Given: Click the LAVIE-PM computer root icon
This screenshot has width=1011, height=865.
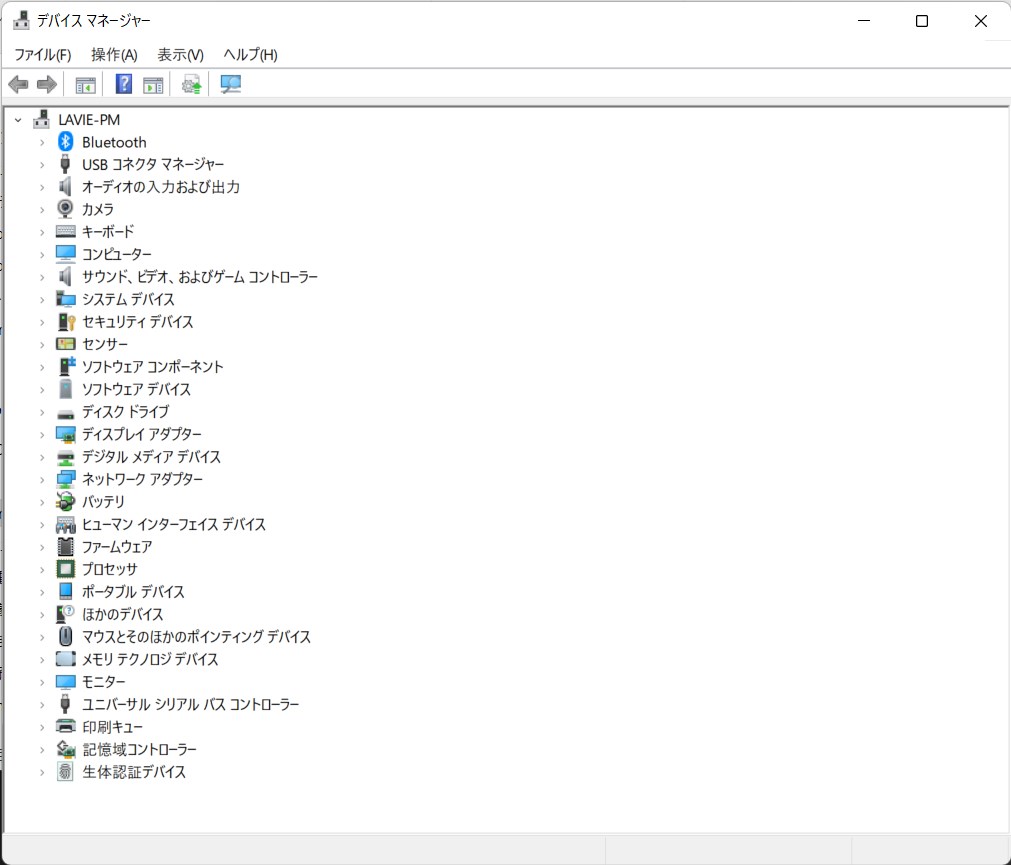Looking at the screenshot, I should pyautogui.click(x=41, y=119).
